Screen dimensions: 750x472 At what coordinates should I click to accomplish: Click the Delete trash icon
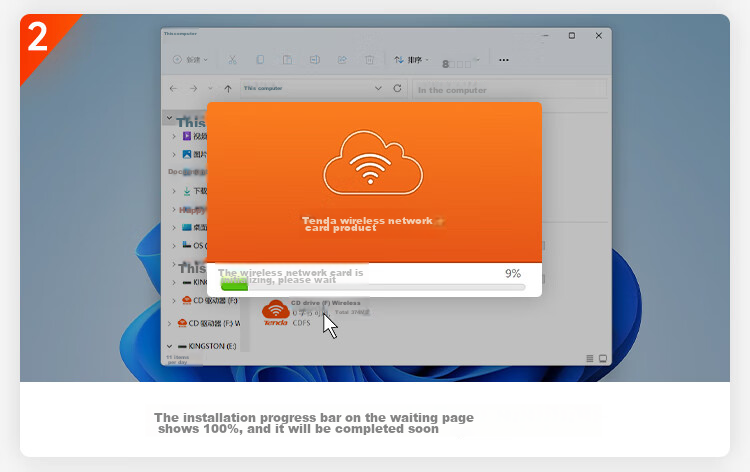coord(369,60)
